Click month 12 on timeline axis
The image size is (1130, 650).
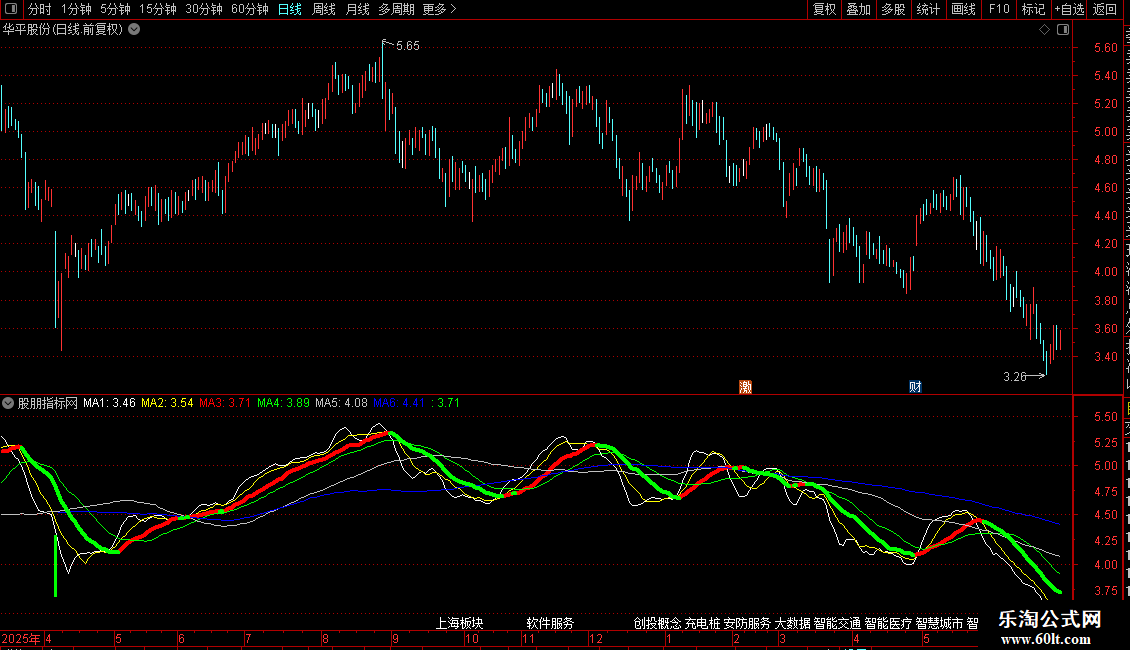click(x=595, y=638)
